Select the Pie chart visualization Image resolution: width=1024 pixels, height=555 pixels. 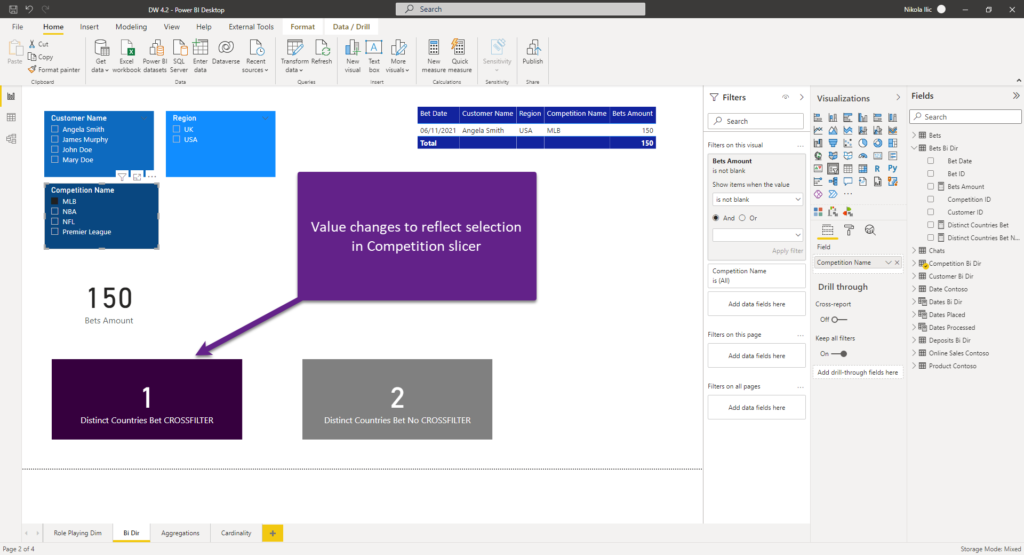click(863, 143)
